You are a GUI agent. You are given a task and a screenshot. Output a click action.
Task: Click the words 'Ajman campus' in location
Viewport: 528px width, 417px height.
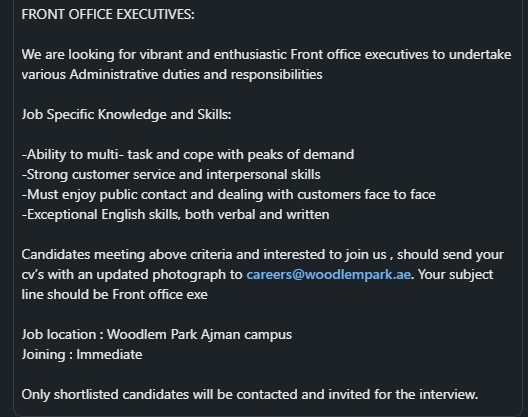pos(246,334)
